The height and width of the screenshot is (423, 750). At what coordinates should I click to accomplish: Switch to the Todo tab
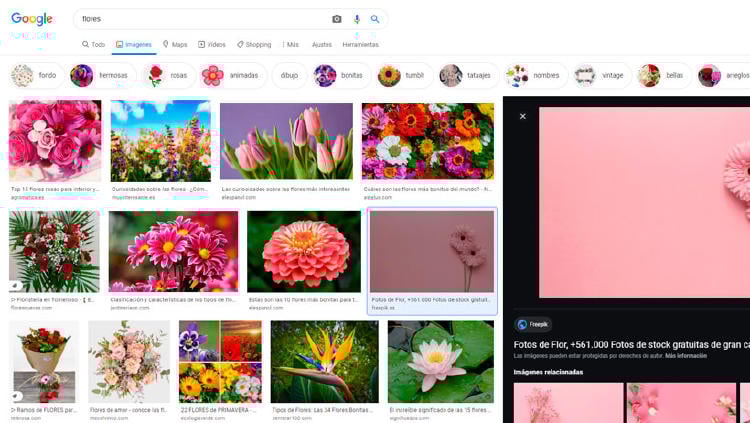coord(93,45)
